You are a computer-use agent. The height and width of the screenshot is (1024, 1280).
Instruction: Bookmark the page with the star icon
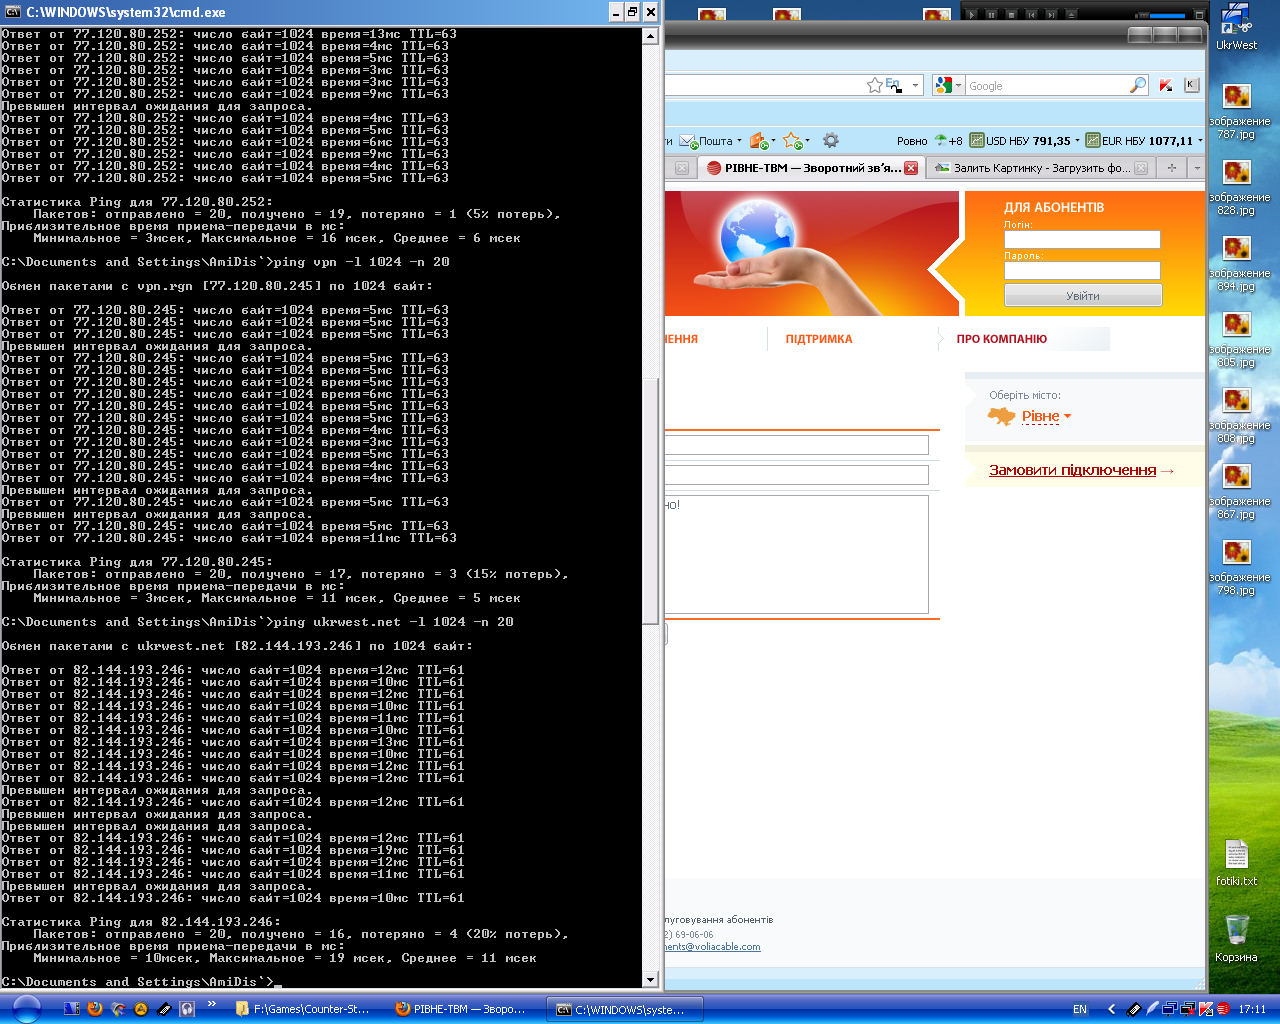pyautogui.click(x=875, y=85)
